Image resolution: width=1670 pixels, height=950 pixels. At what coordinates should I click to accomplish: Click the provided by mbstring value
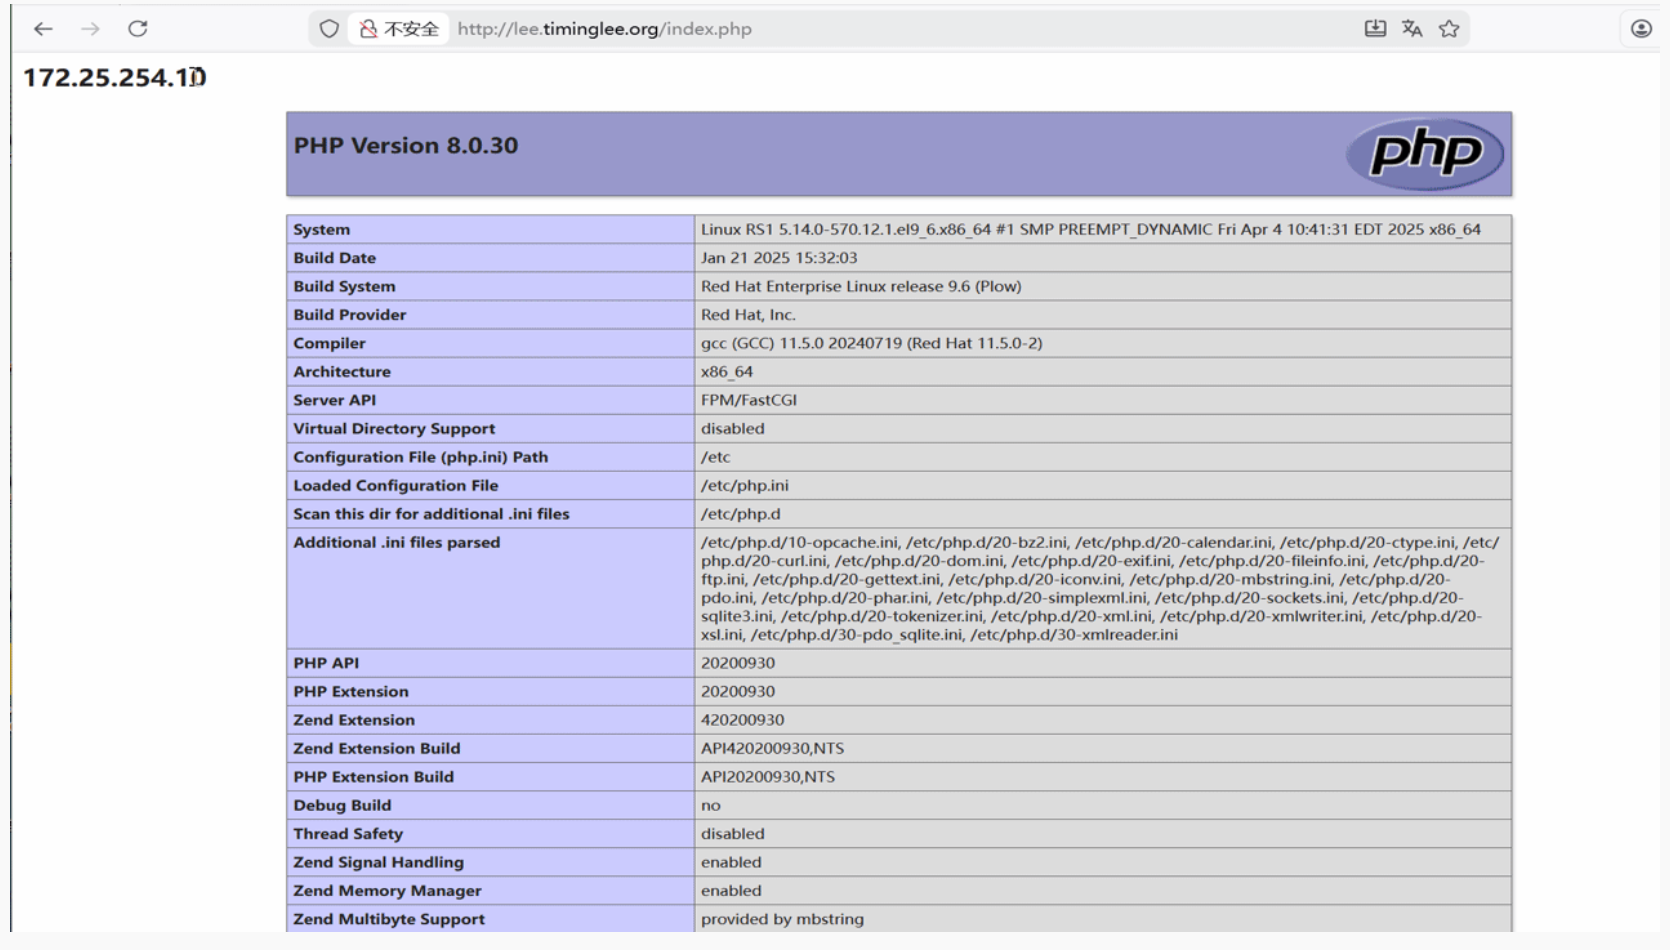point(783,920)
